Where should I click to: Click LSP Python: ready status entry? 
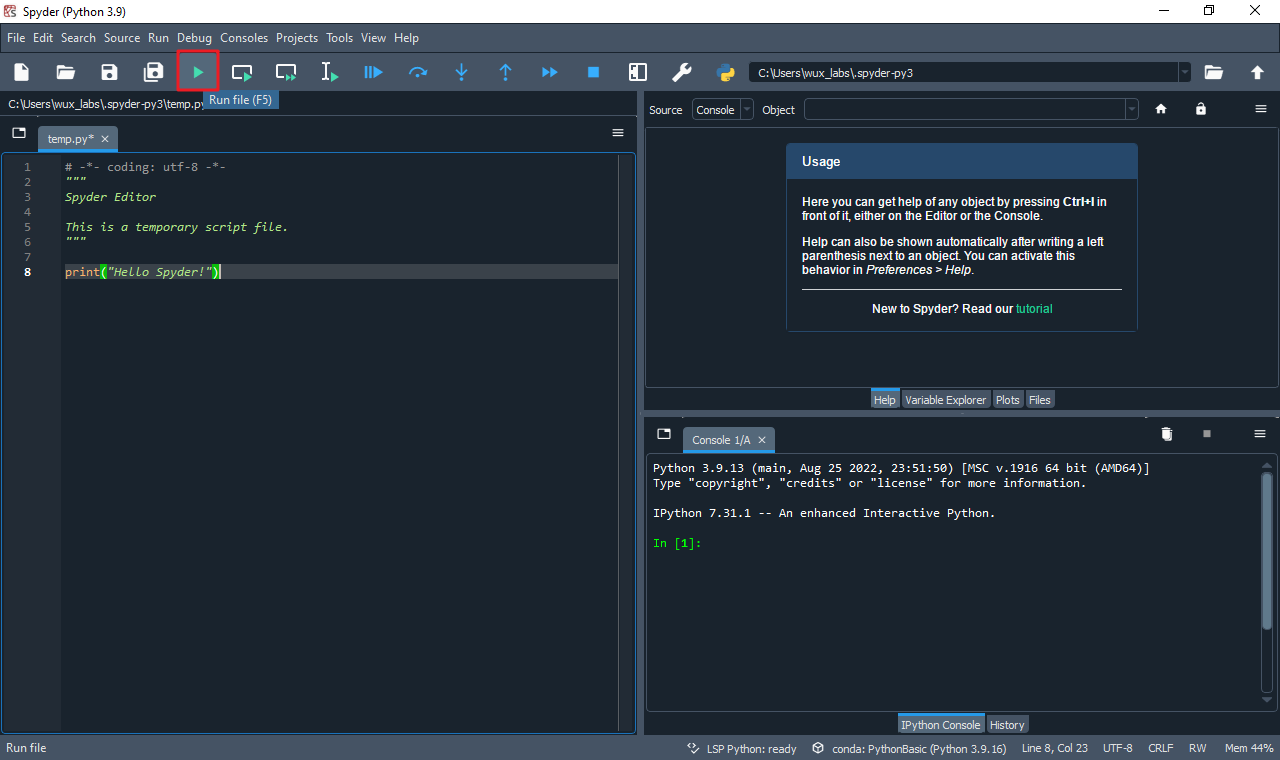[x=741, y=748]
